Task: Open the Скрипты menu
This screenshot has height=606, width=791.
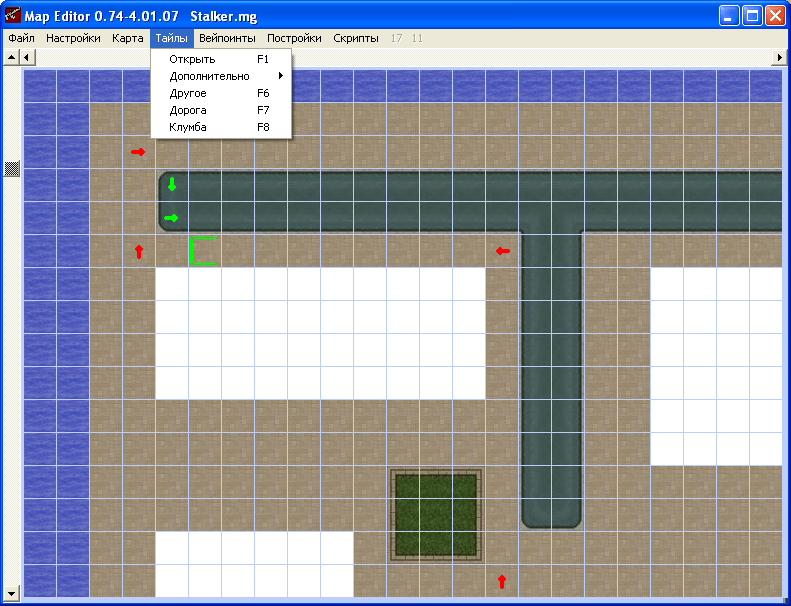Action: click(x=356, y=38)
